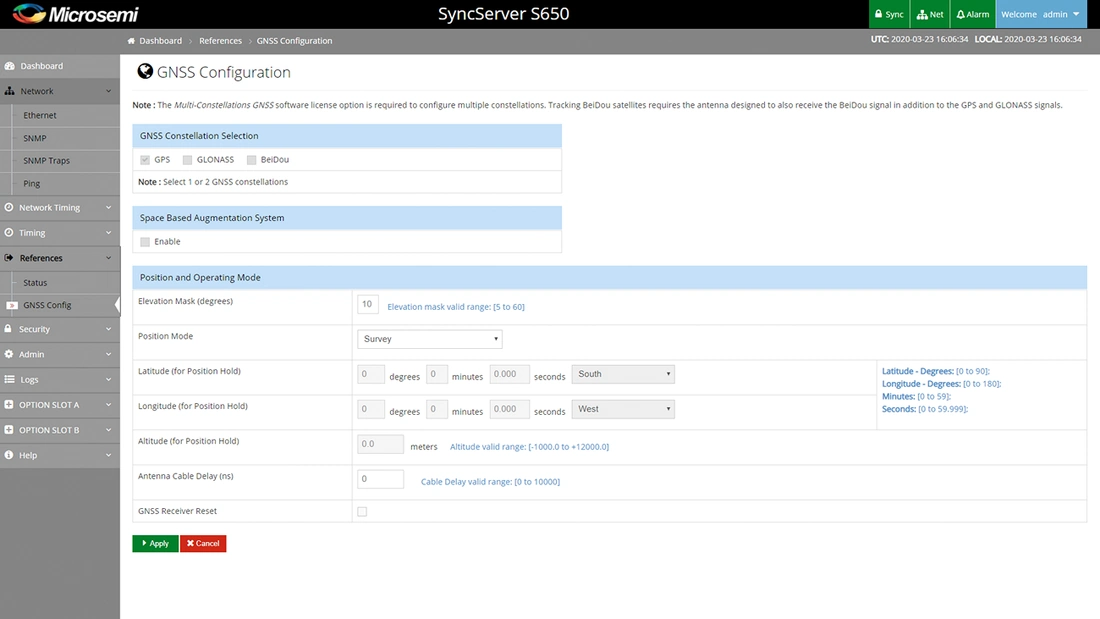Click the GNSS Configuration breadcrumb text

pos(295,41)
